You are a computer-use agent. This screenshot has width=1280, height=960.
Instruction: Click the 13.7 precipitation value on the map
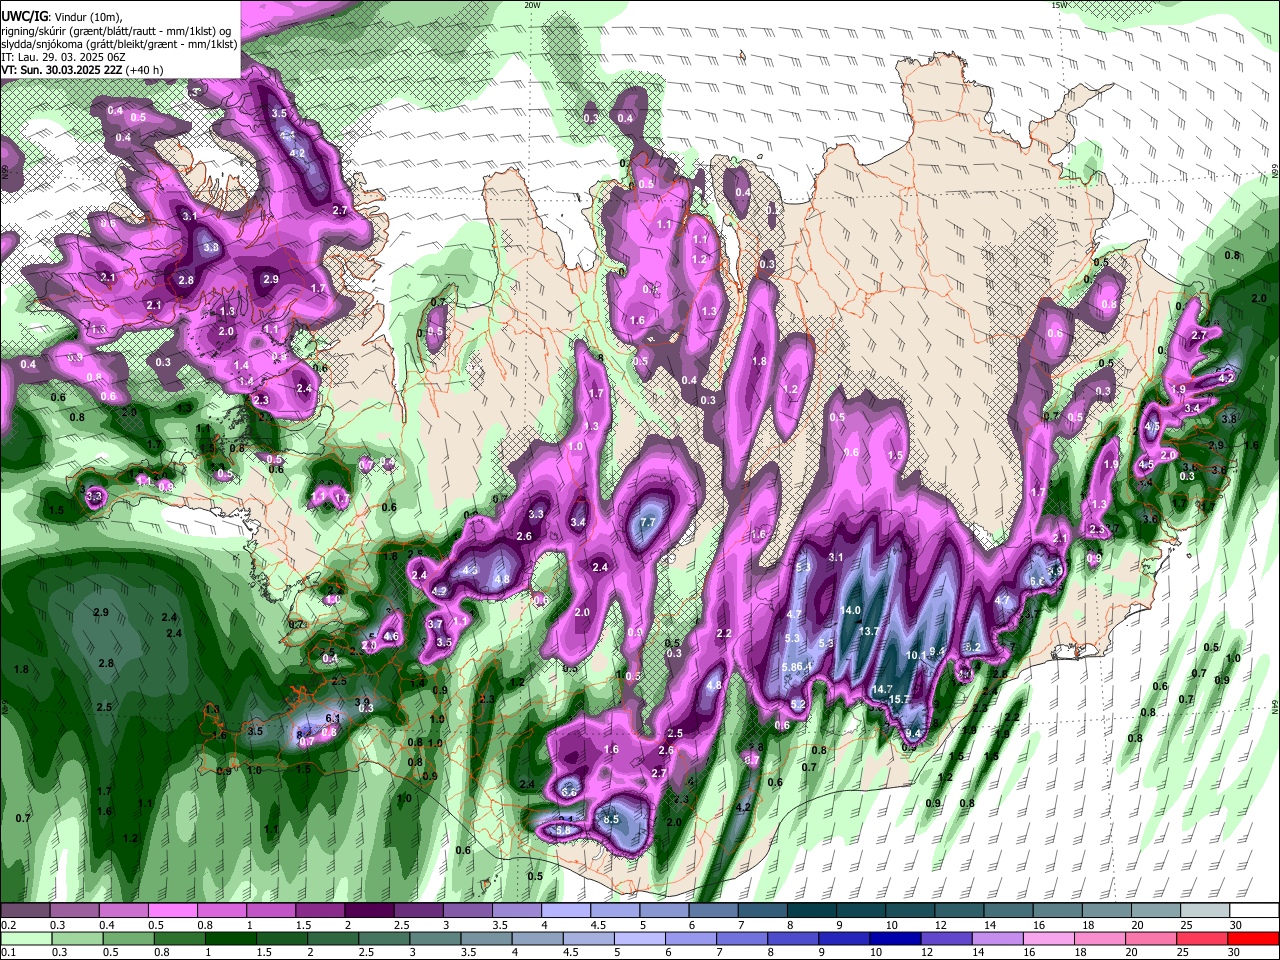click(x=869, y=631)
